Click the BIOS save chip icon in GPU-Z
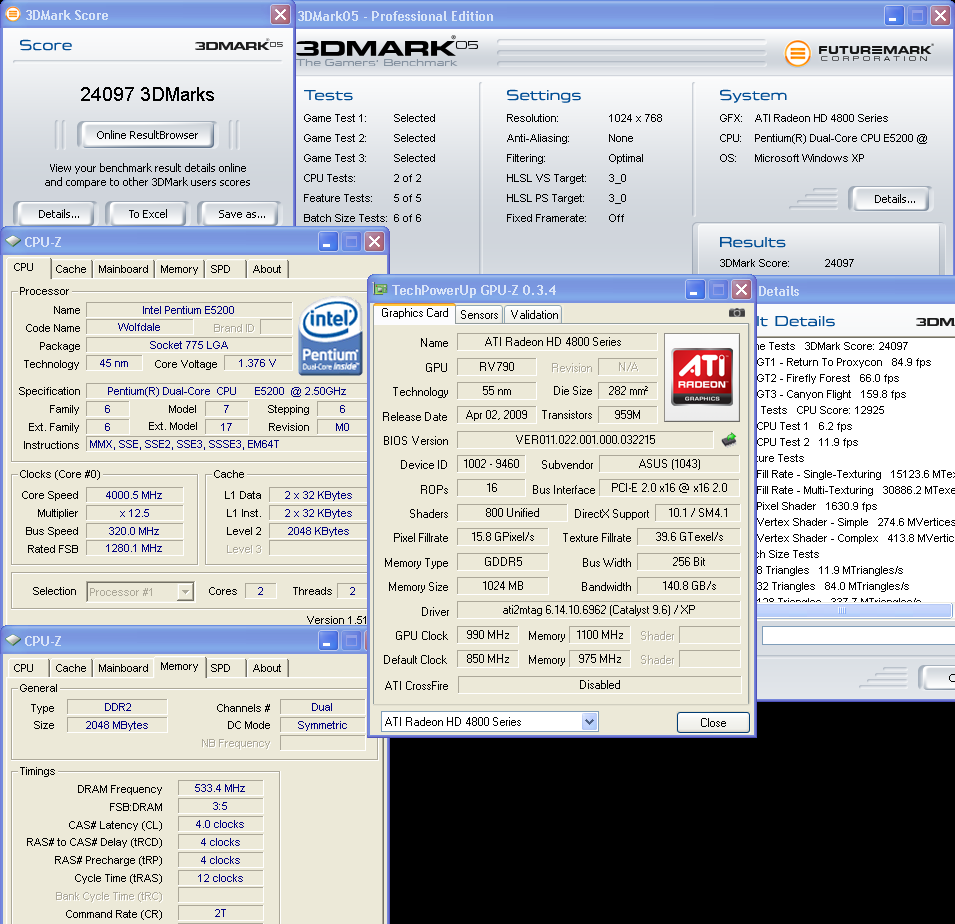This screenshot has height=924, width=955. (x=729, y=440)
